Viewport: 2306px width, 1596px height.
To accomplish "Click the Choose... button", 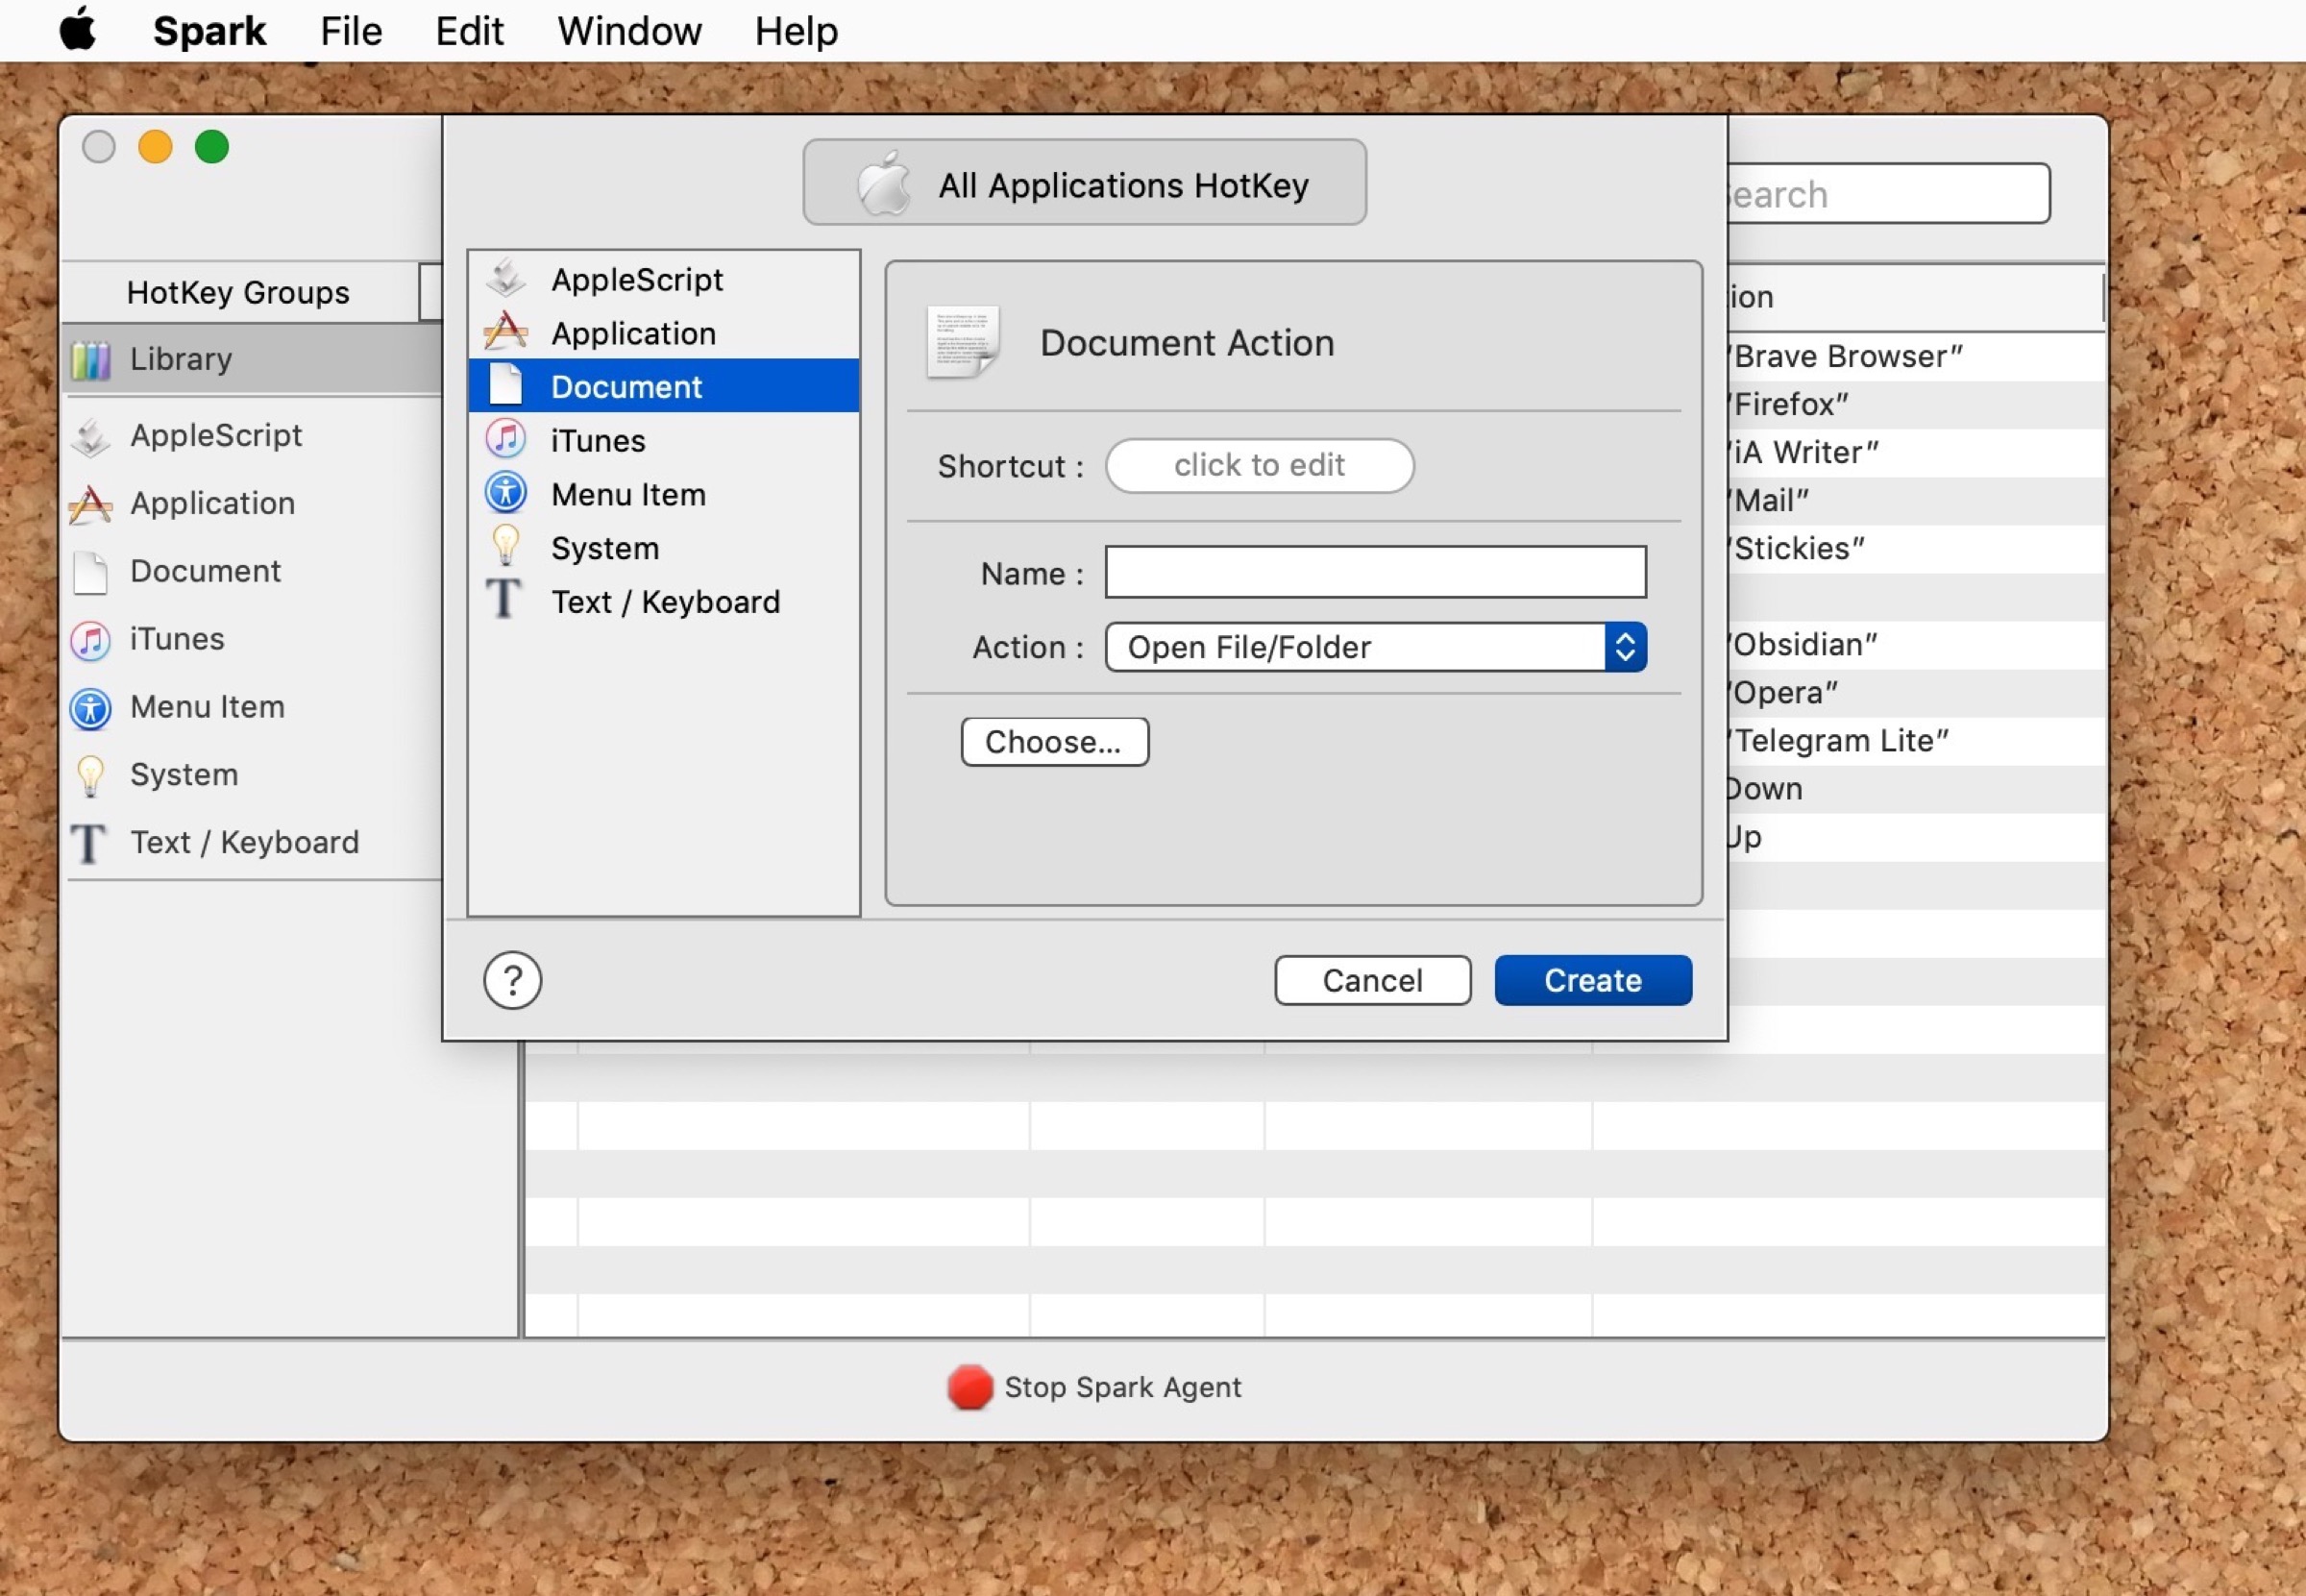I will (1054, 742).
